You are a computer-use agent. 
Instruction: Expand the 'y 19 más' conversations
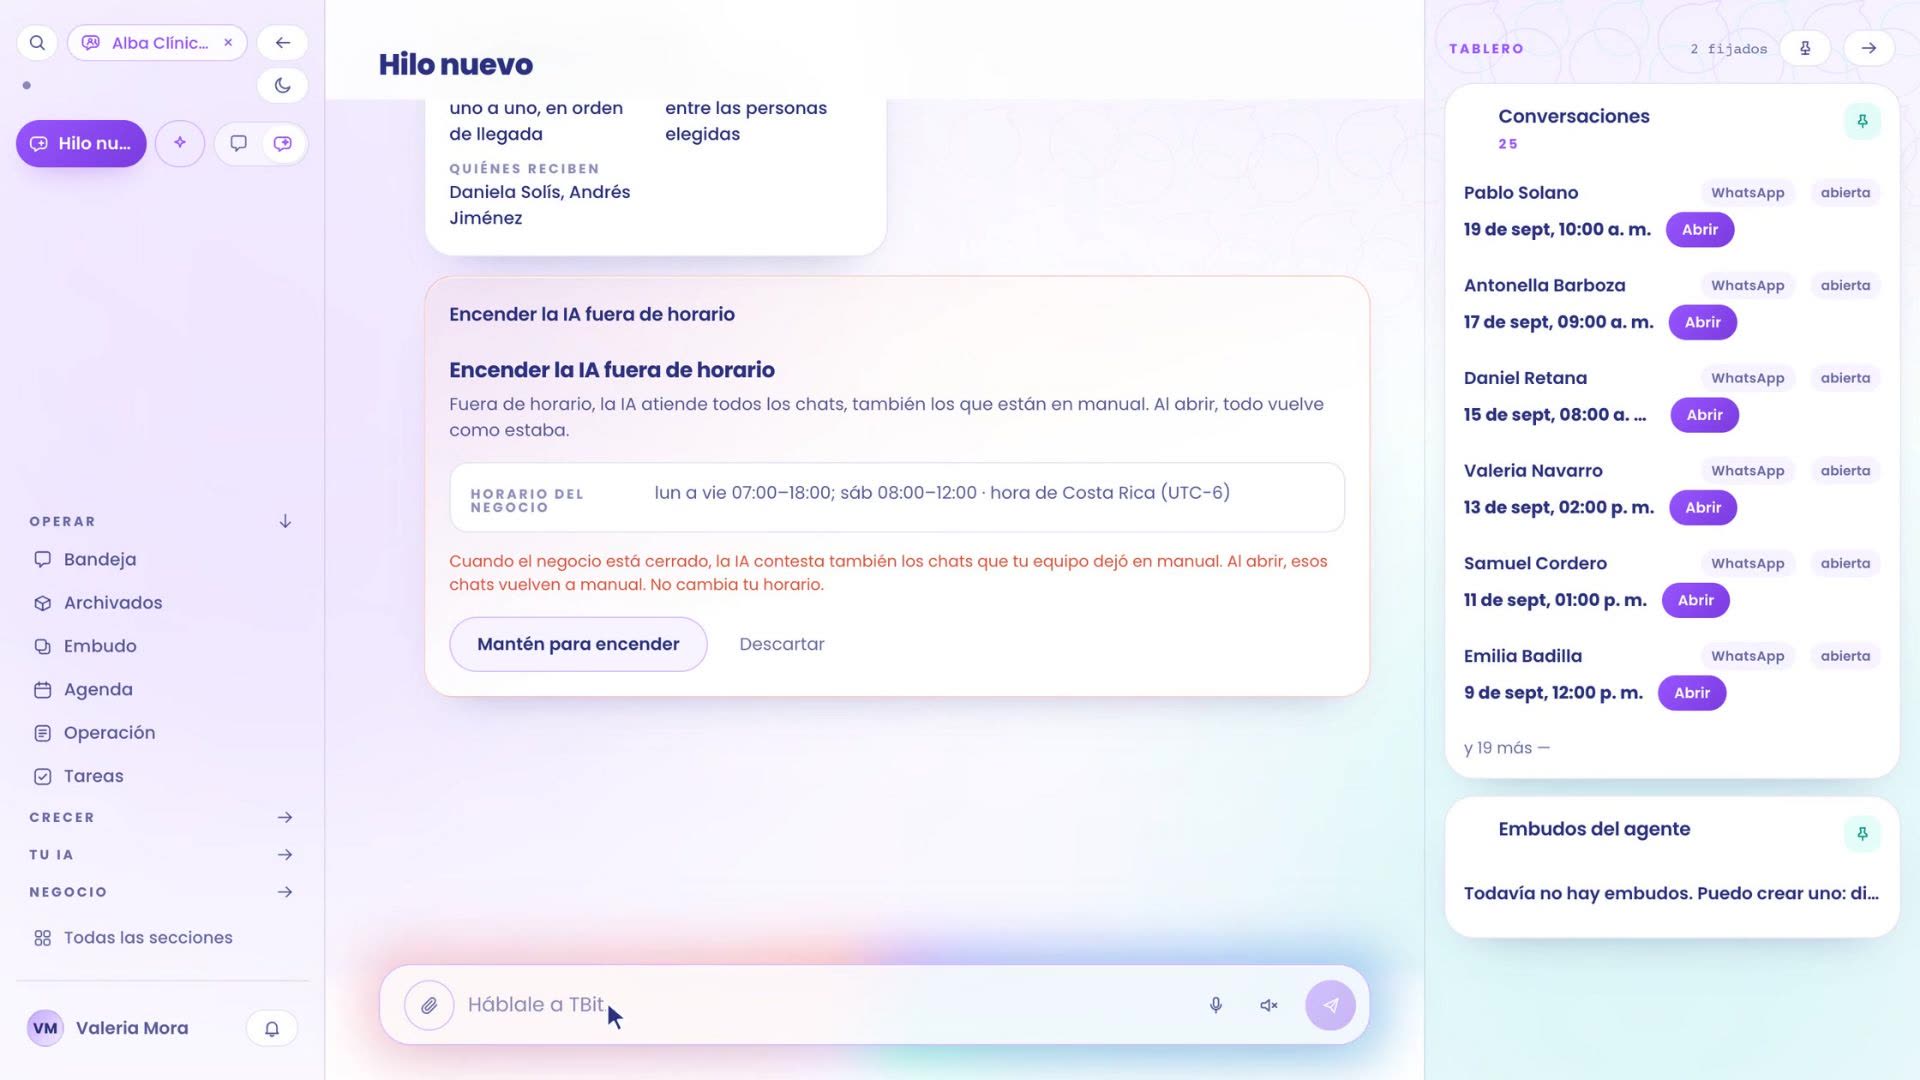[x=1507, y=748]
